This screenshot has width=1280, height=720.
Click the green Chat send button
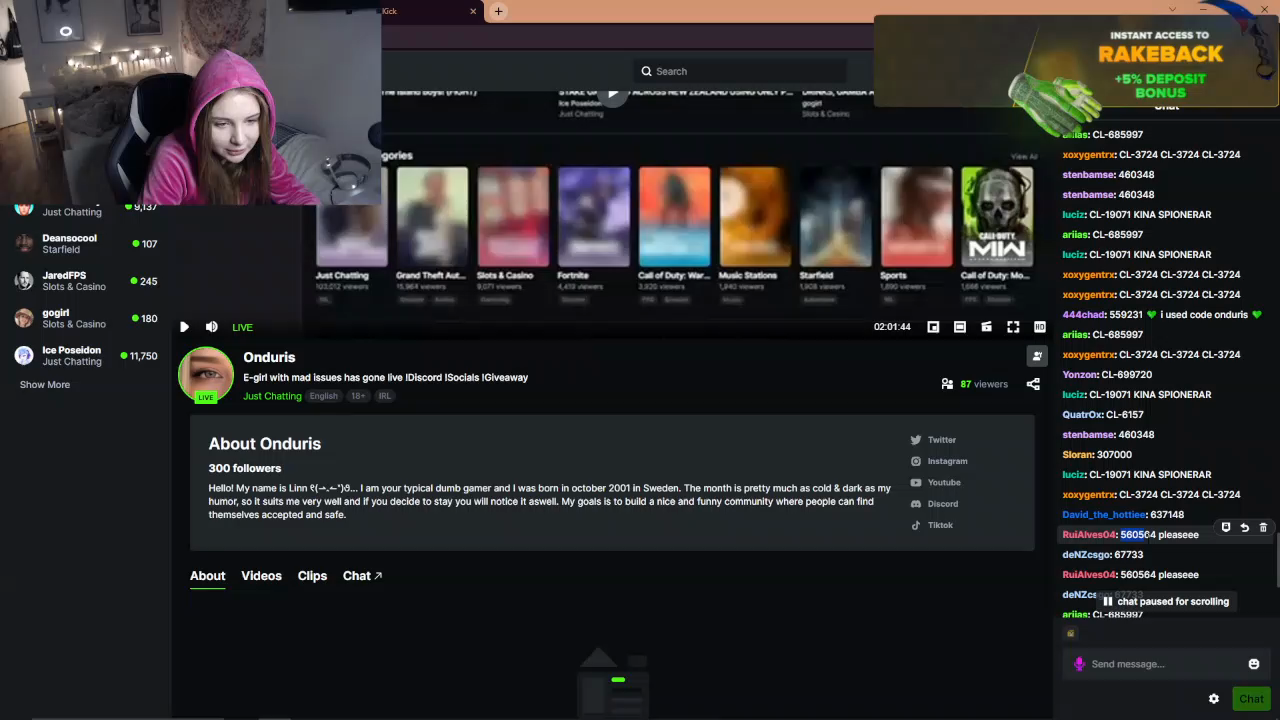click(x=1251, y=699)
